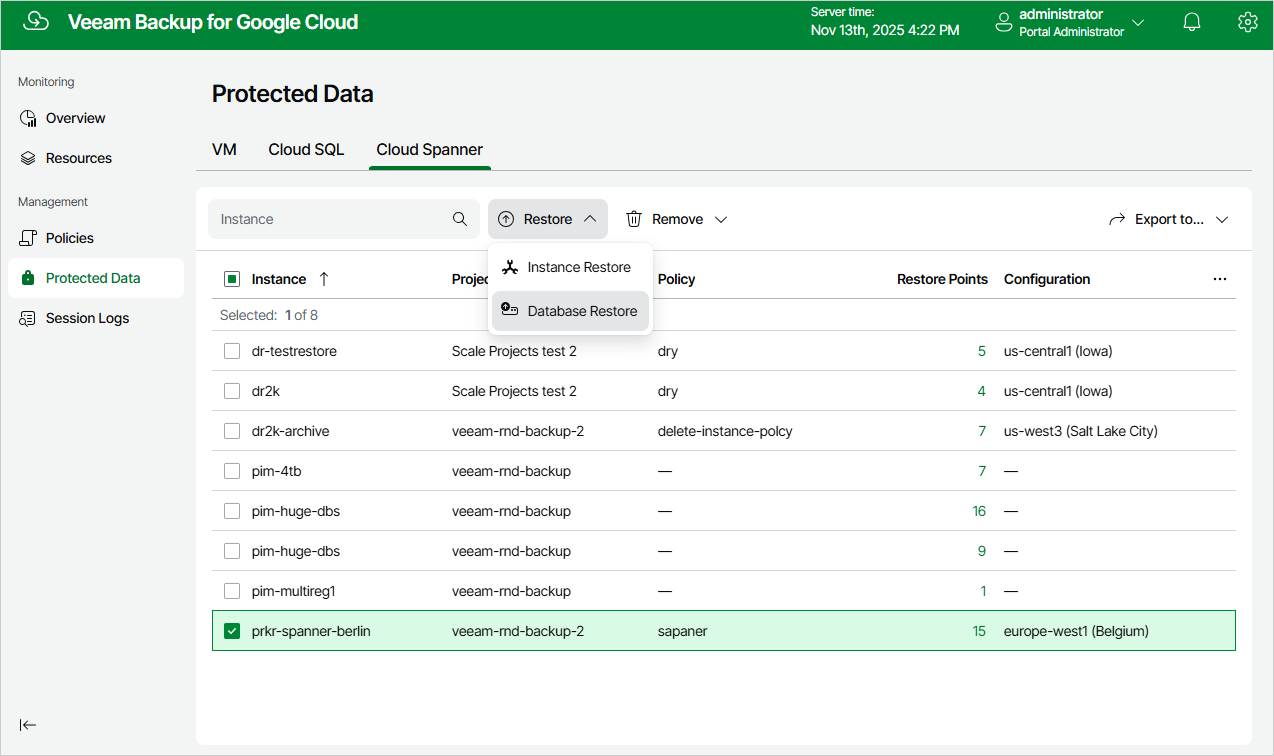Click the Veeam cloud logo icon
Image resolution: width=1274 pixels, height=756 pixels.
[36, 22]
